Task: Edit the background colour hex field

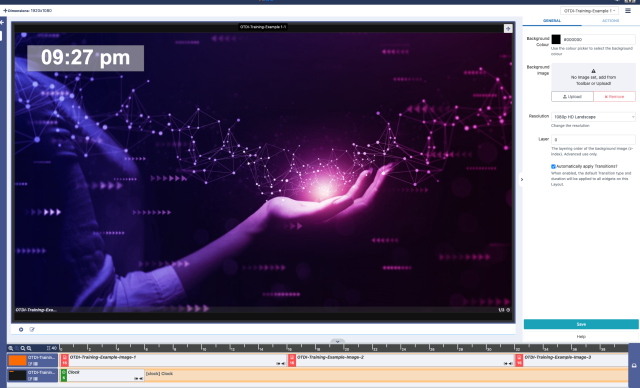Action: (598, 39)
